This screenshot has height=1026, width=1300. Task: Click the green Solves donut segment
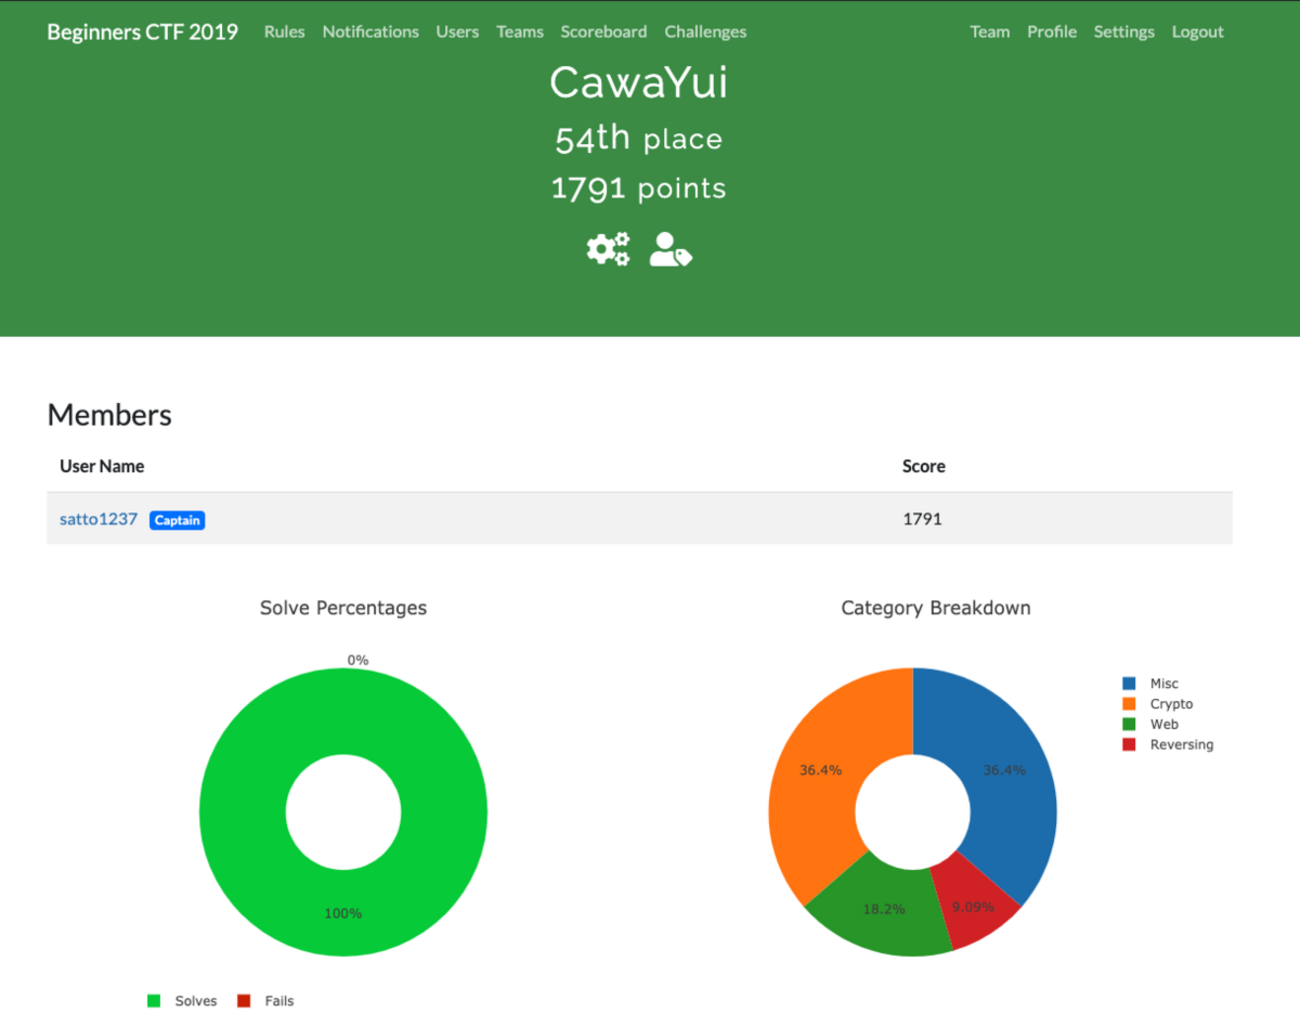click(343, 910)
